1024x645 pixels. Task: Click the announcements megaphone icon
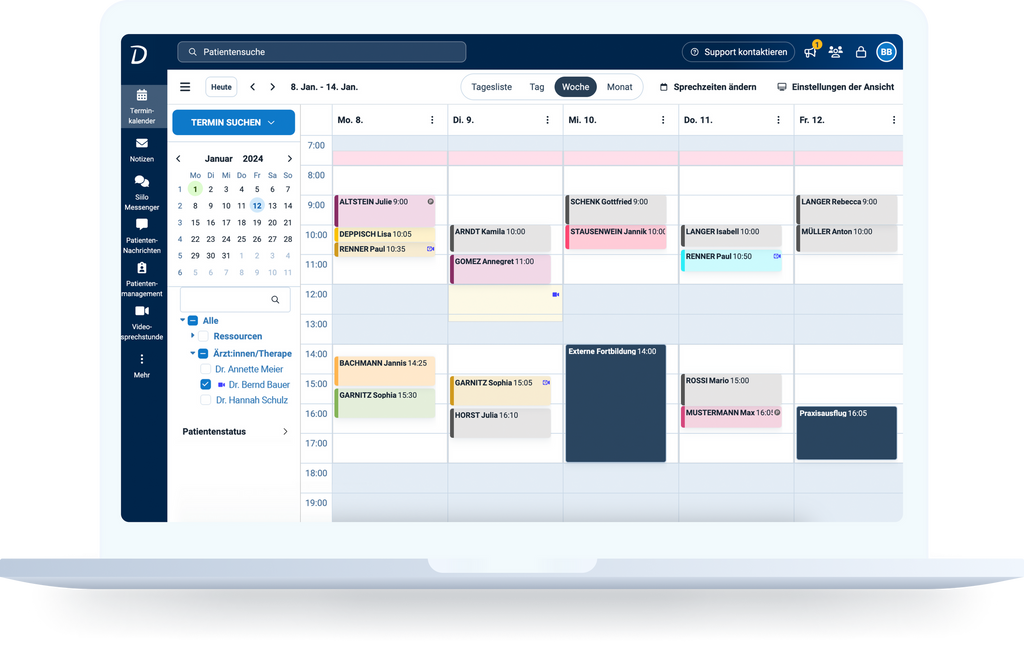[x=810, y=52]
